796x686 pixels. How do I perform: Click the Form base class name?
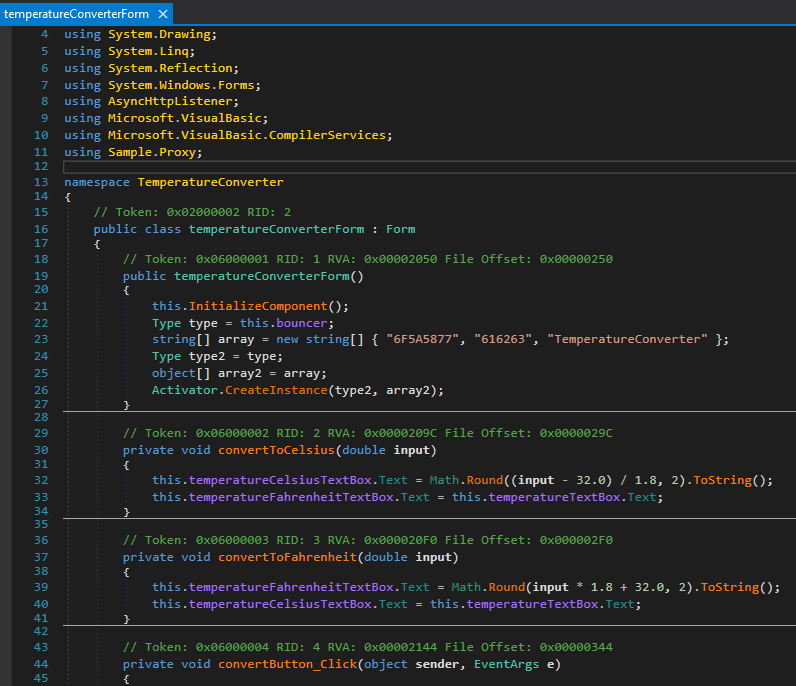tap(401, 229)
